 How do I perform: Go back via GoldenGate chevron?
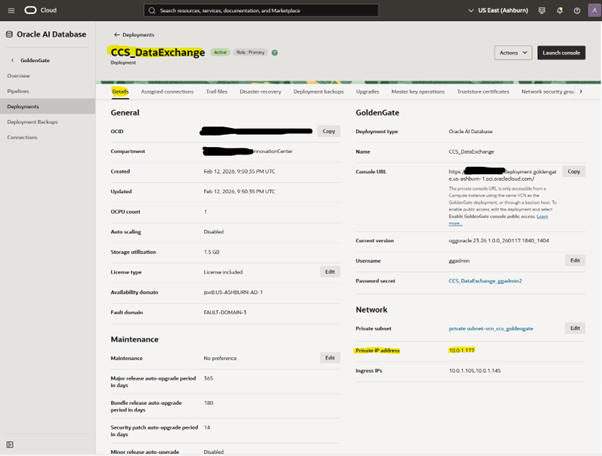tap(12, 60)
